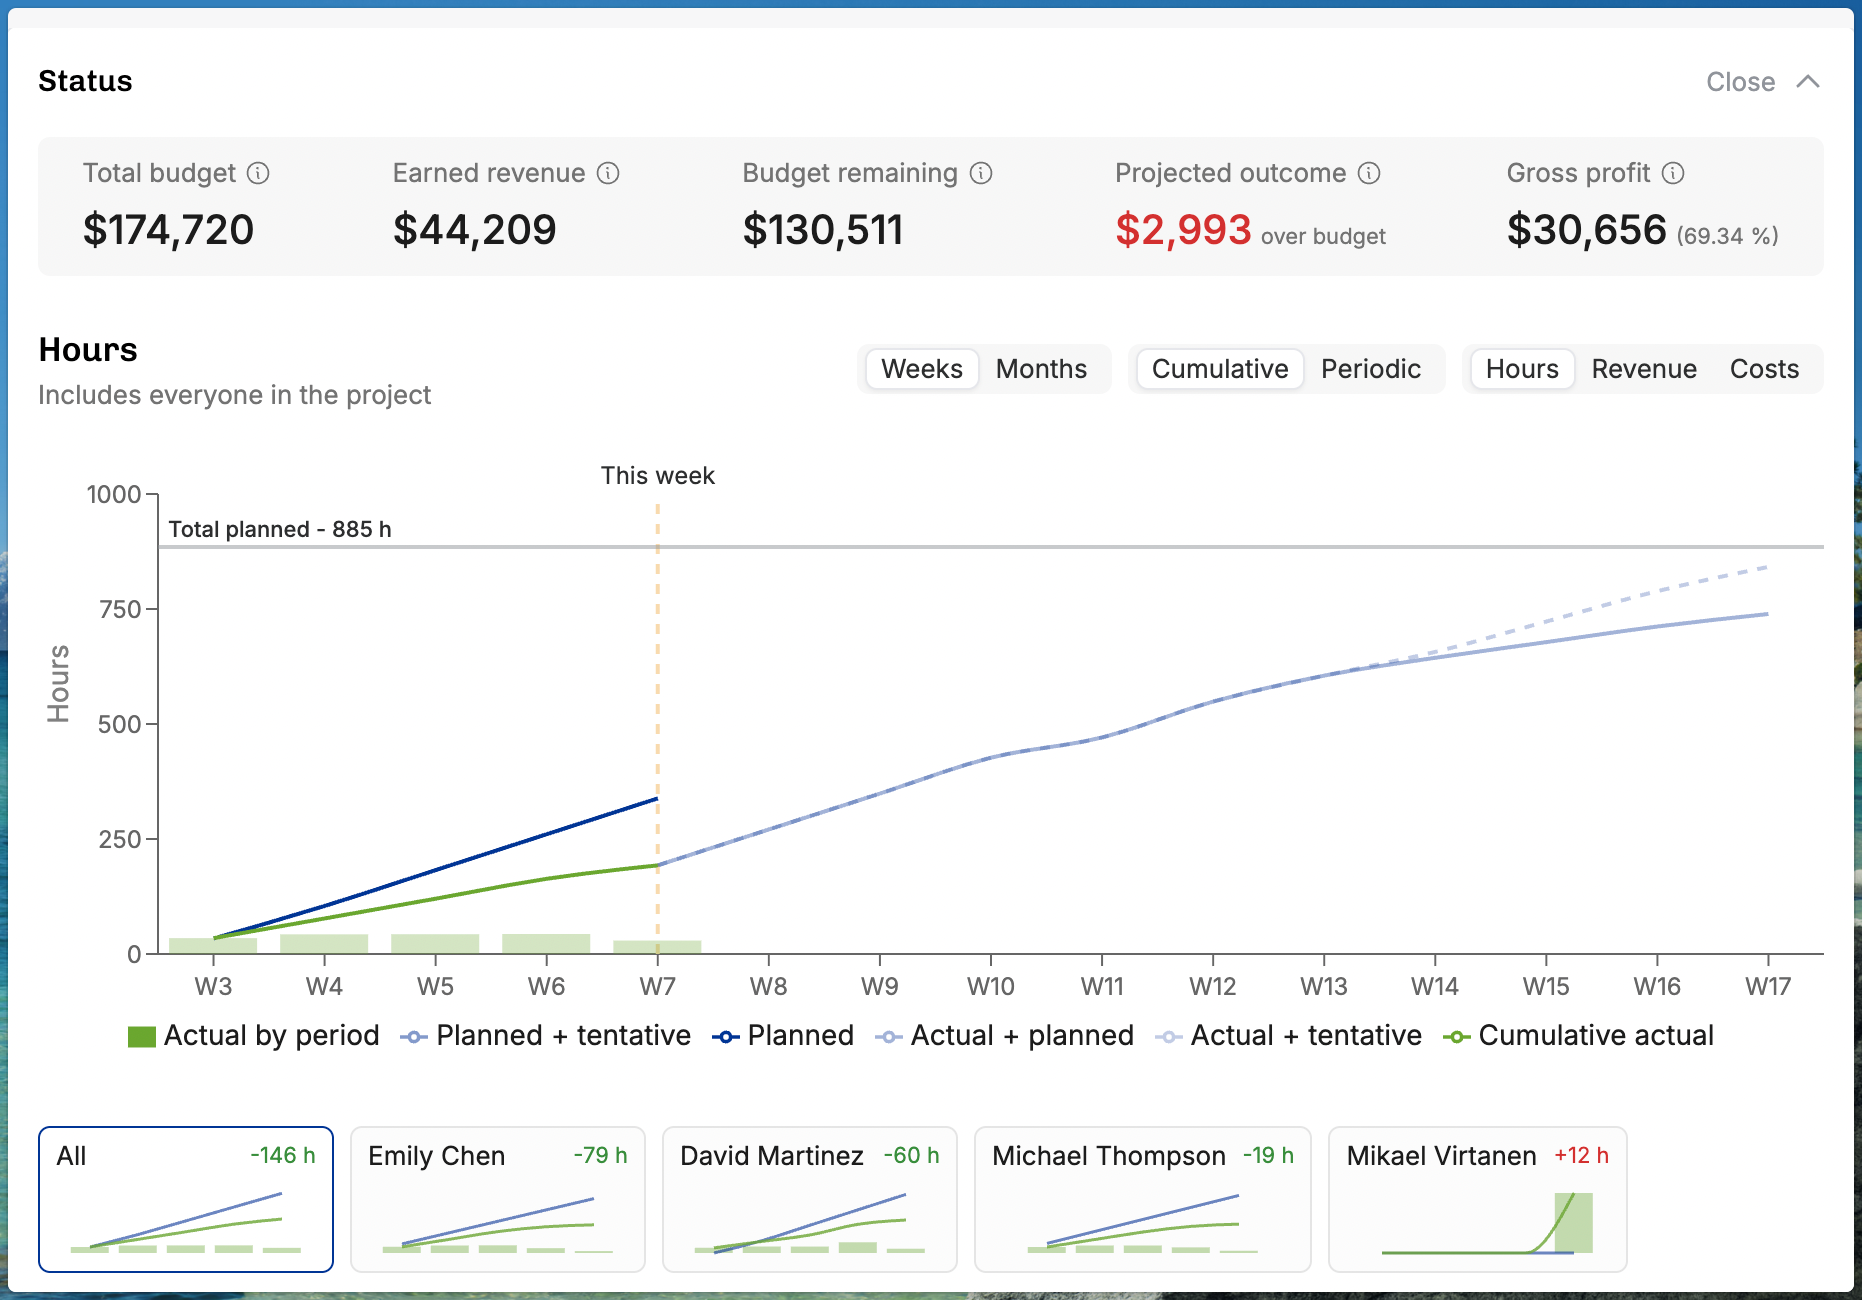
Task: Select David Martinez's hours card
Action: tap(810, 1199)
